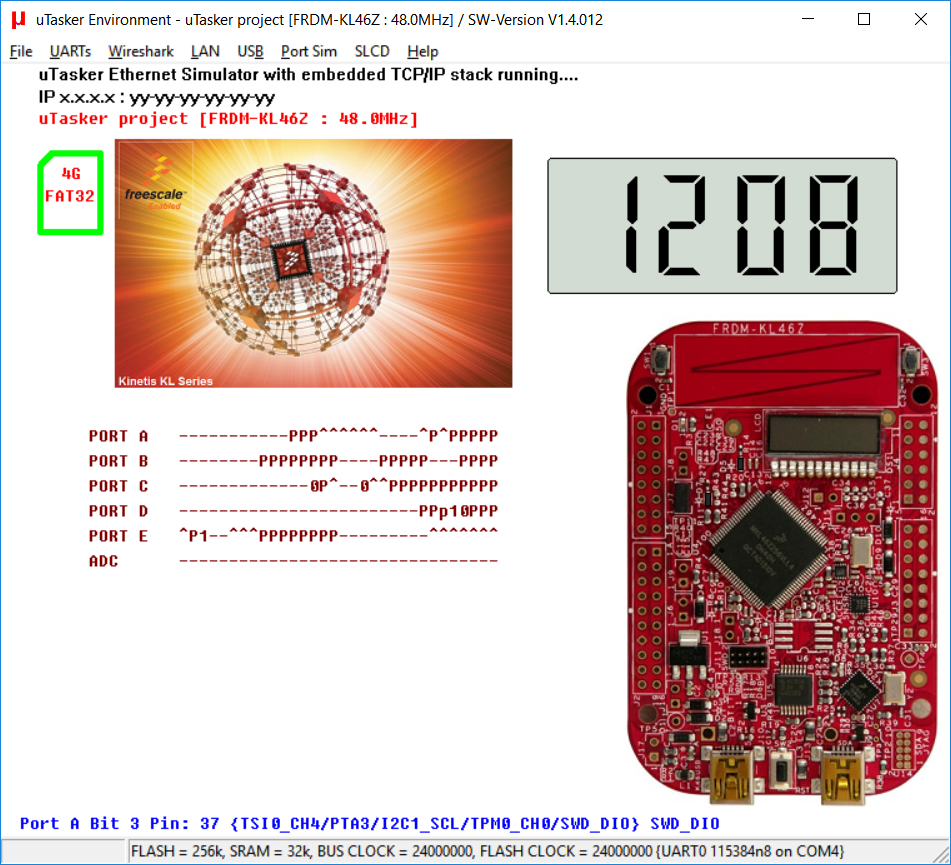This screenshot has width=951, height=865.
Task: Click the red uTasker project FRDM-KL46Z text
Action: [x=228, y=118]
